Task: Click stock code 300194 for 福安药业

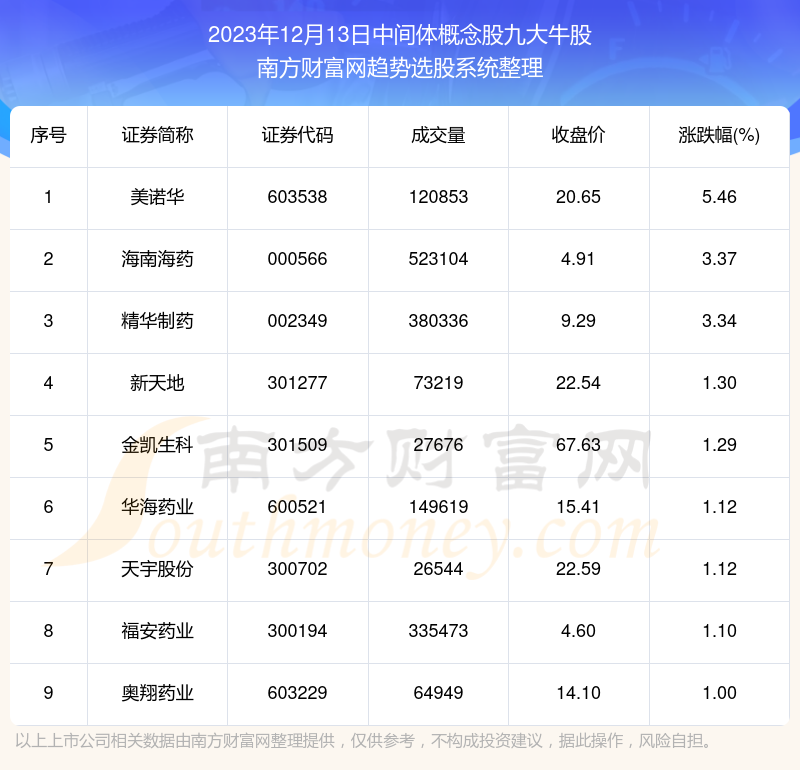Action: (297, 631)
